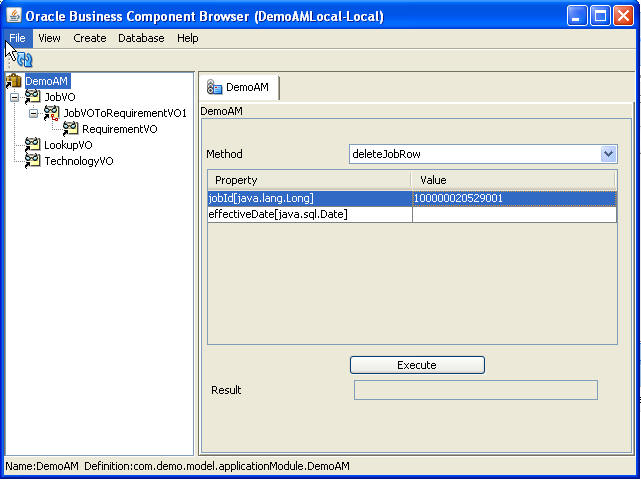Image resolution: width=641 pixels, height=480 pixels.
Task: Maximize the Business Component Browser window
Action: point(600,16)
